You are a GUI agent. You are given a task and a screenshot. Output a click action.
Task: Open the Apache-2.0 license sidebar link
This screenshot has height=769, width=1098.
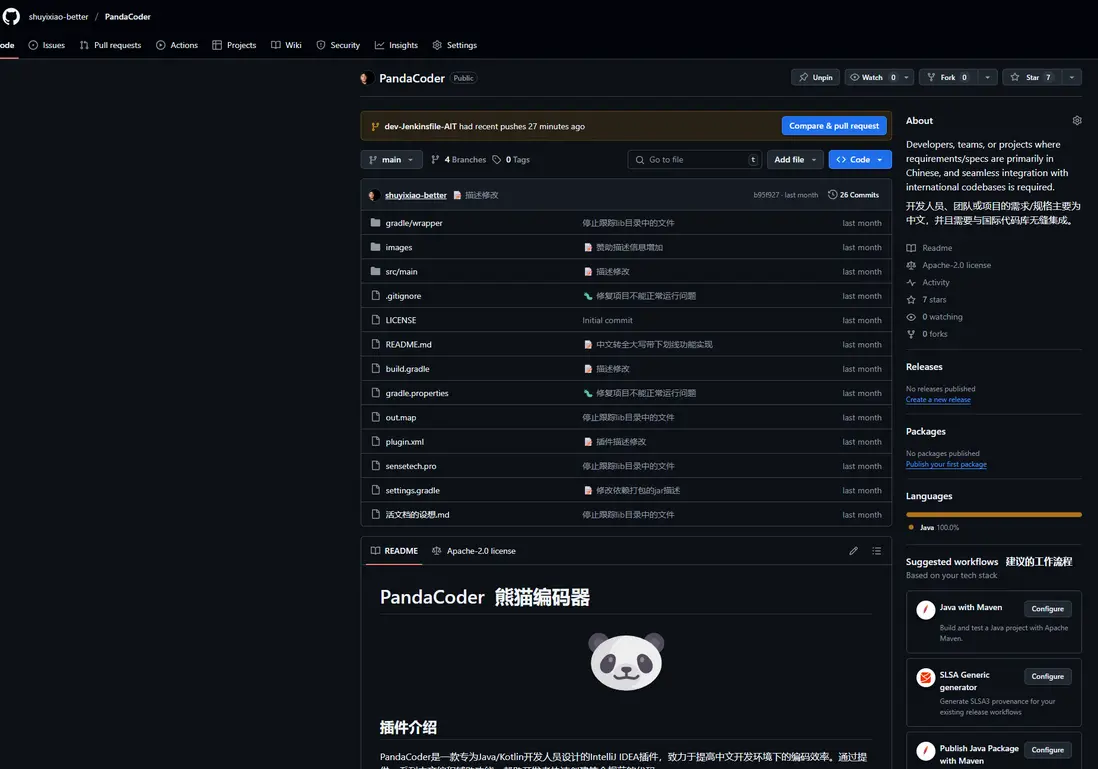coord(949,265)
